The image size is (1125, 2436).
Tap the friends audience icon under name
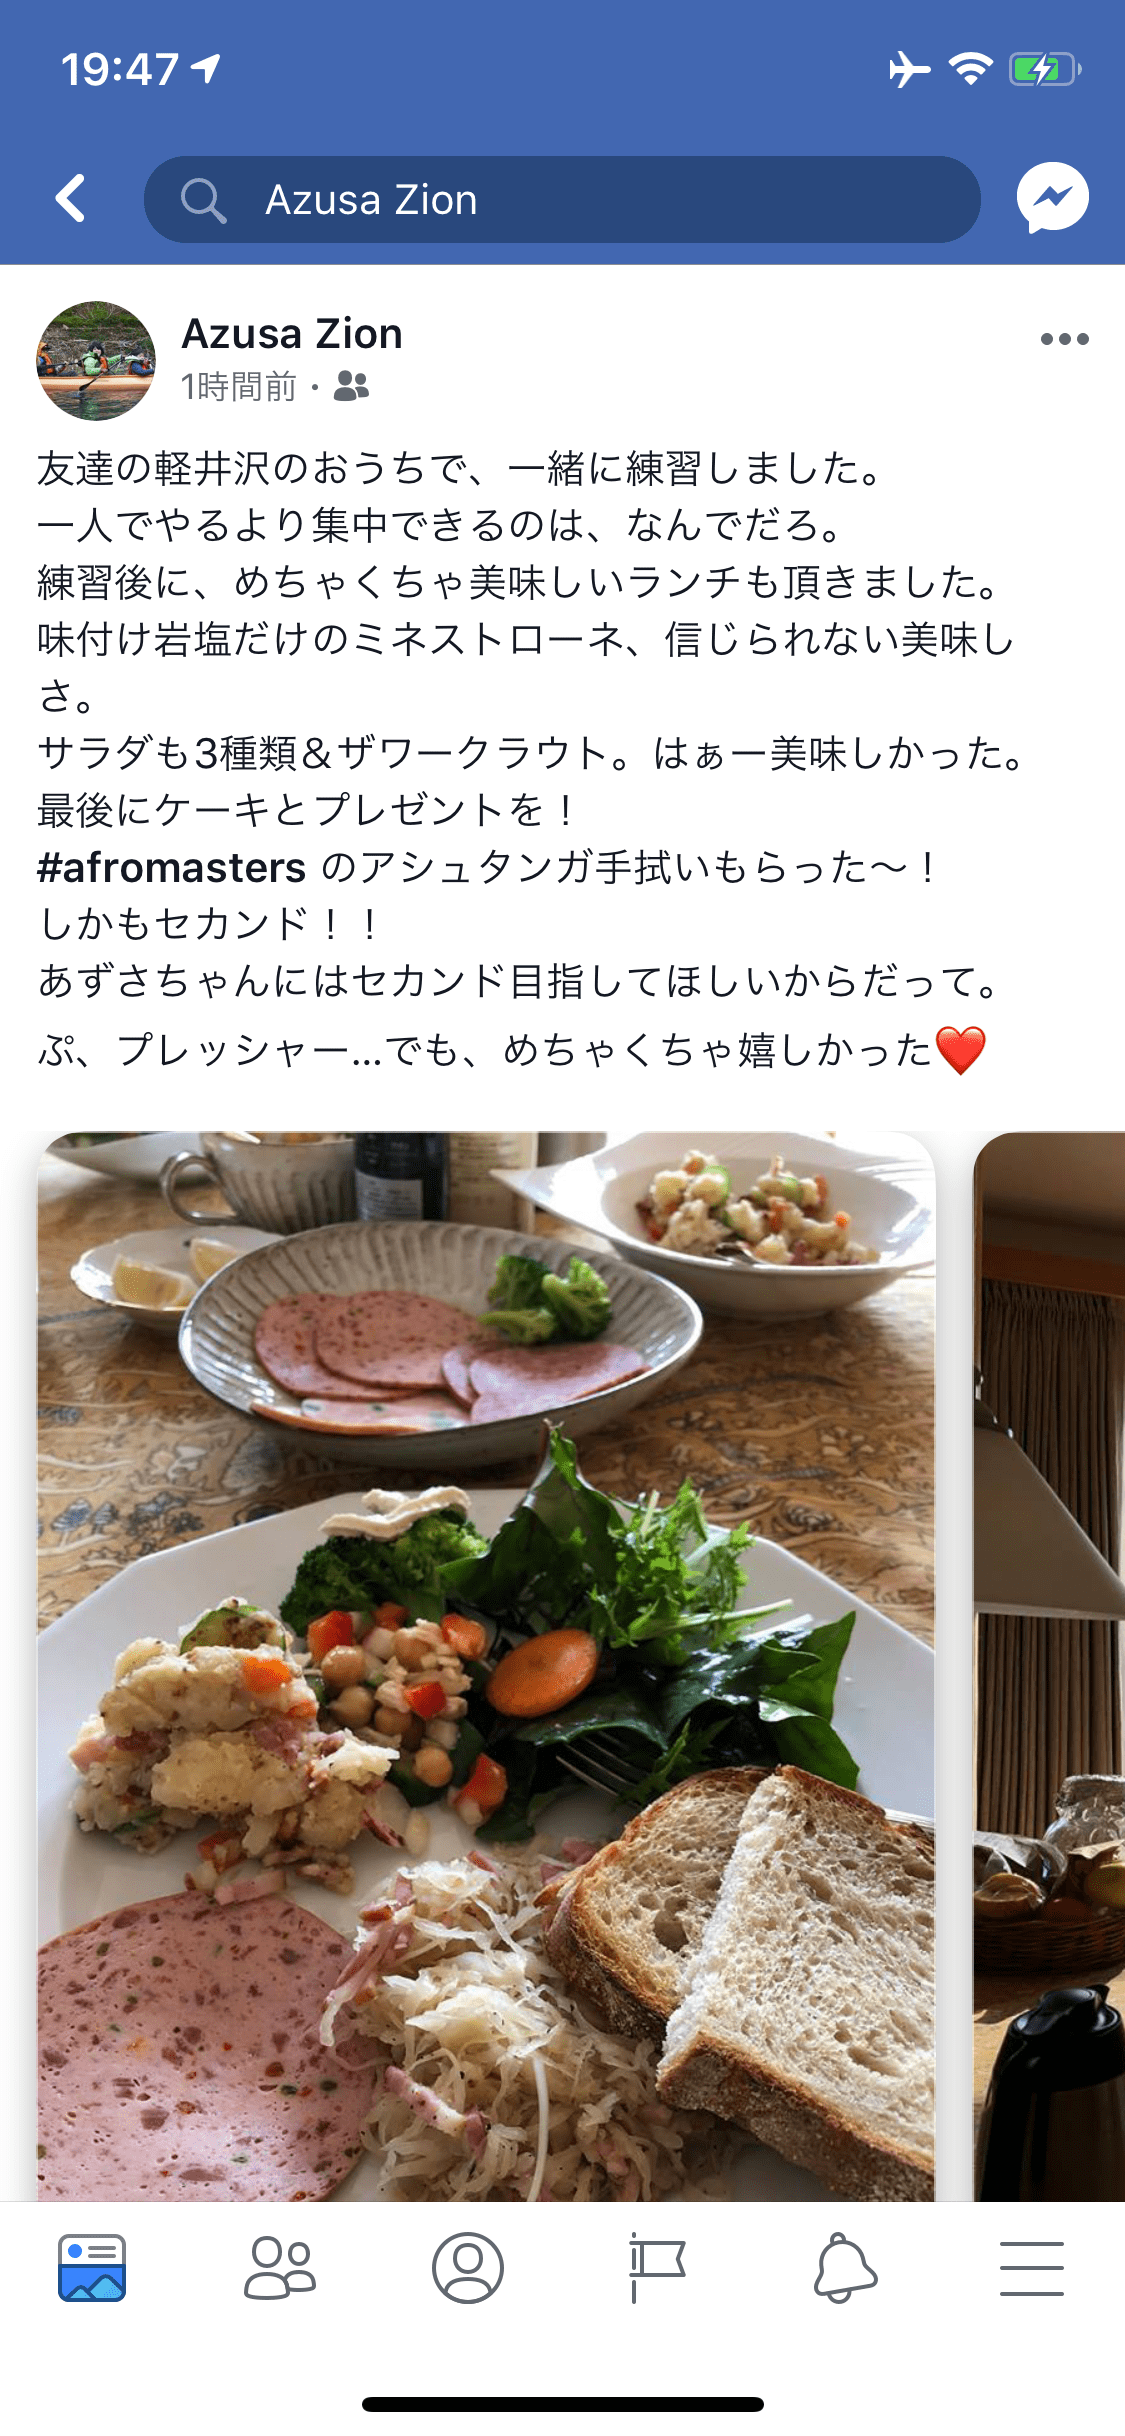(x=351, y=385)
